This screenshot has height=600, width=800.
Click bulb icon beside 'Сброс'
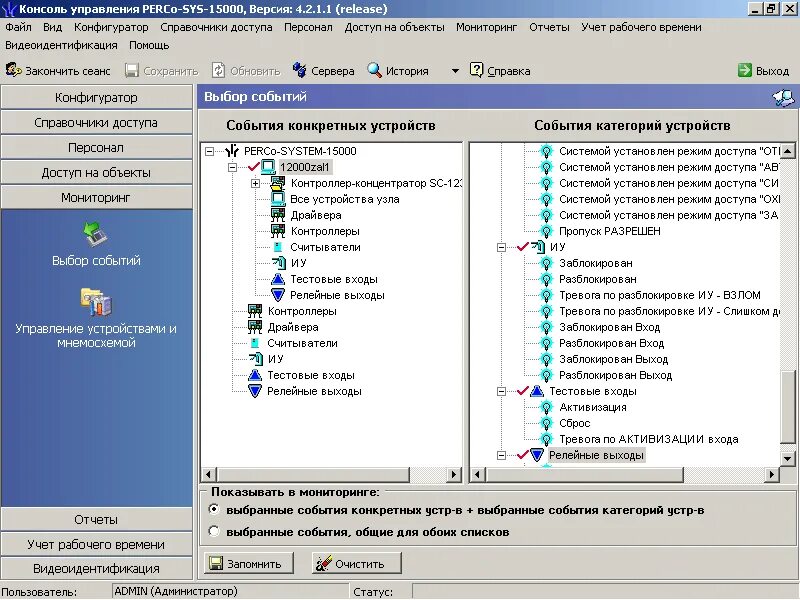pyautogui.click(x=546, y=423)
